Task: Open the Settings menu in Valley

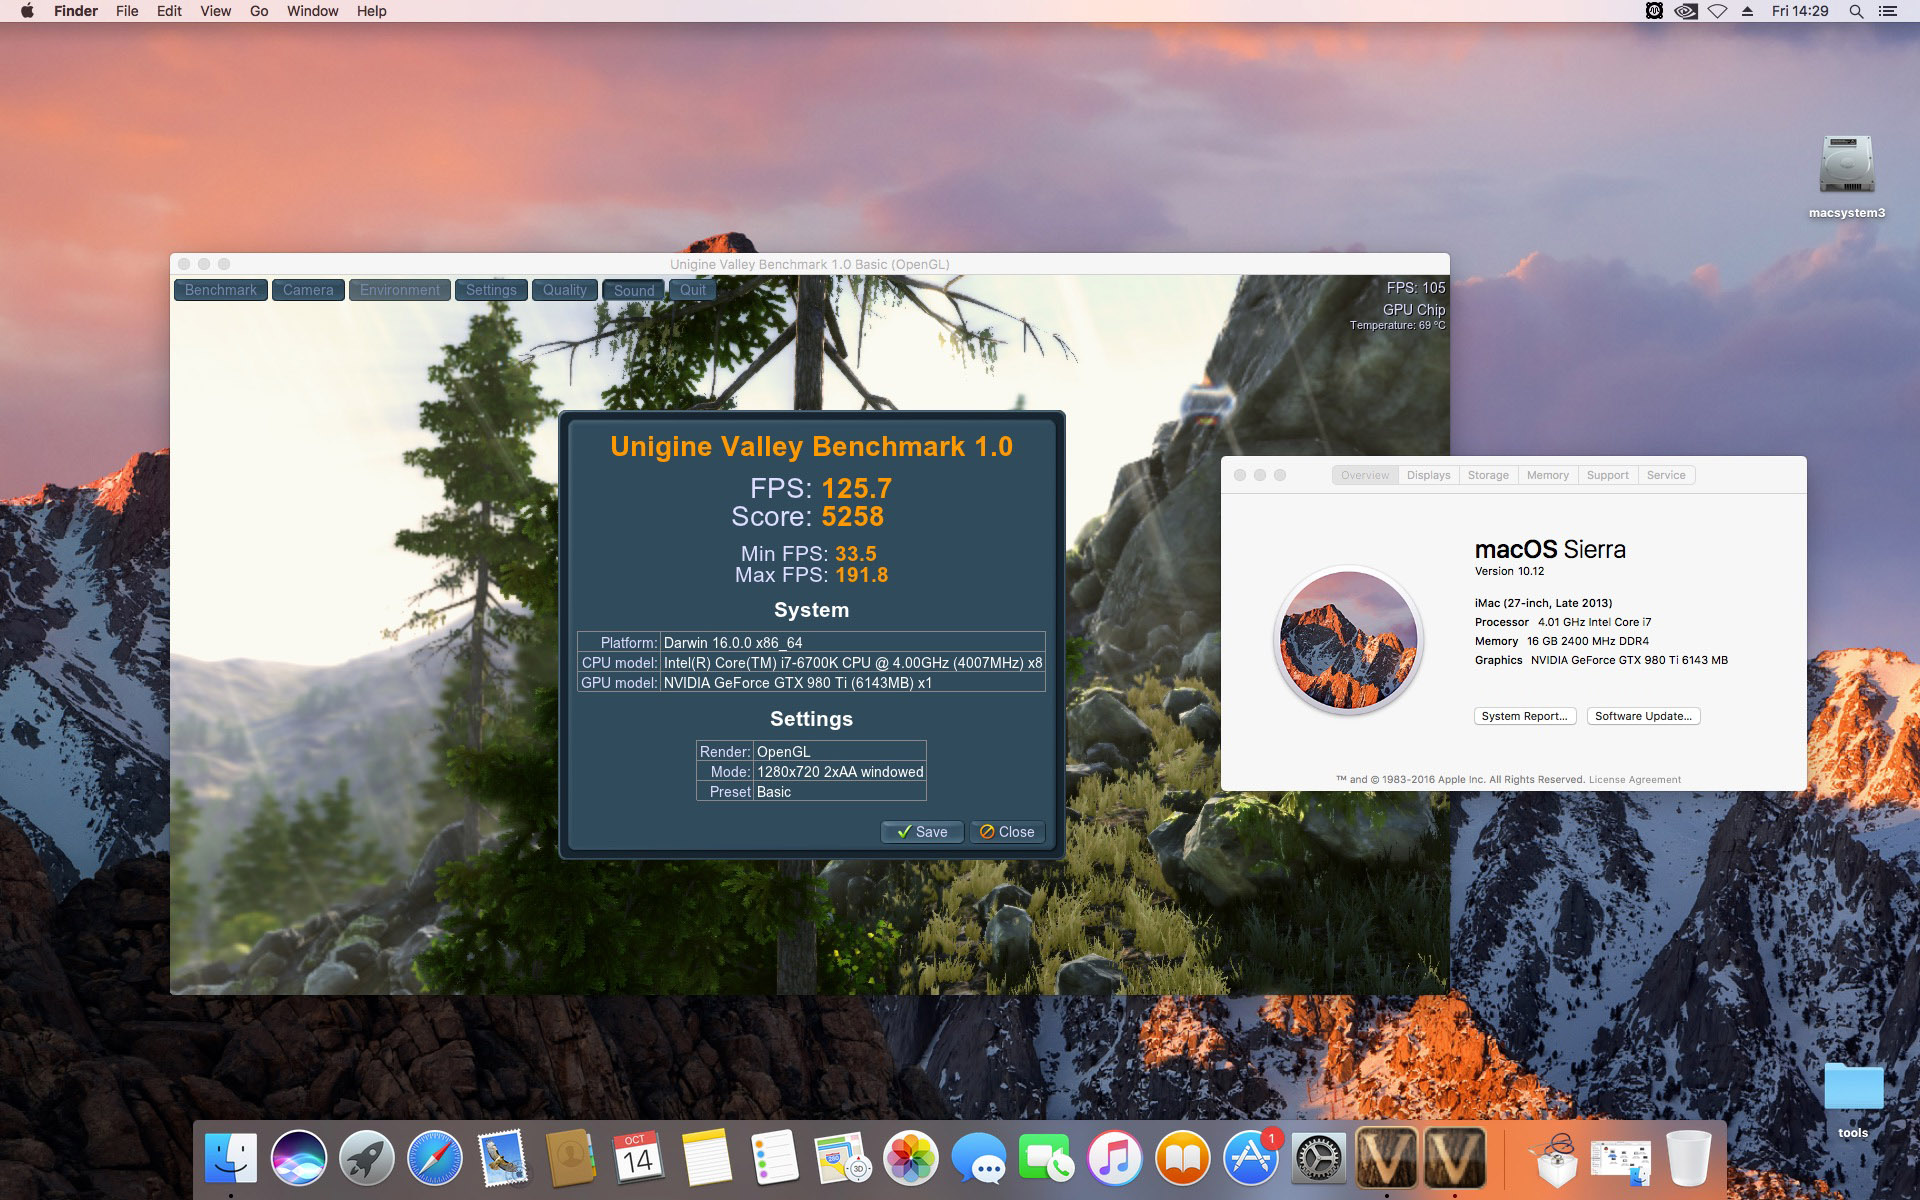Action: [x=491, y=290]
